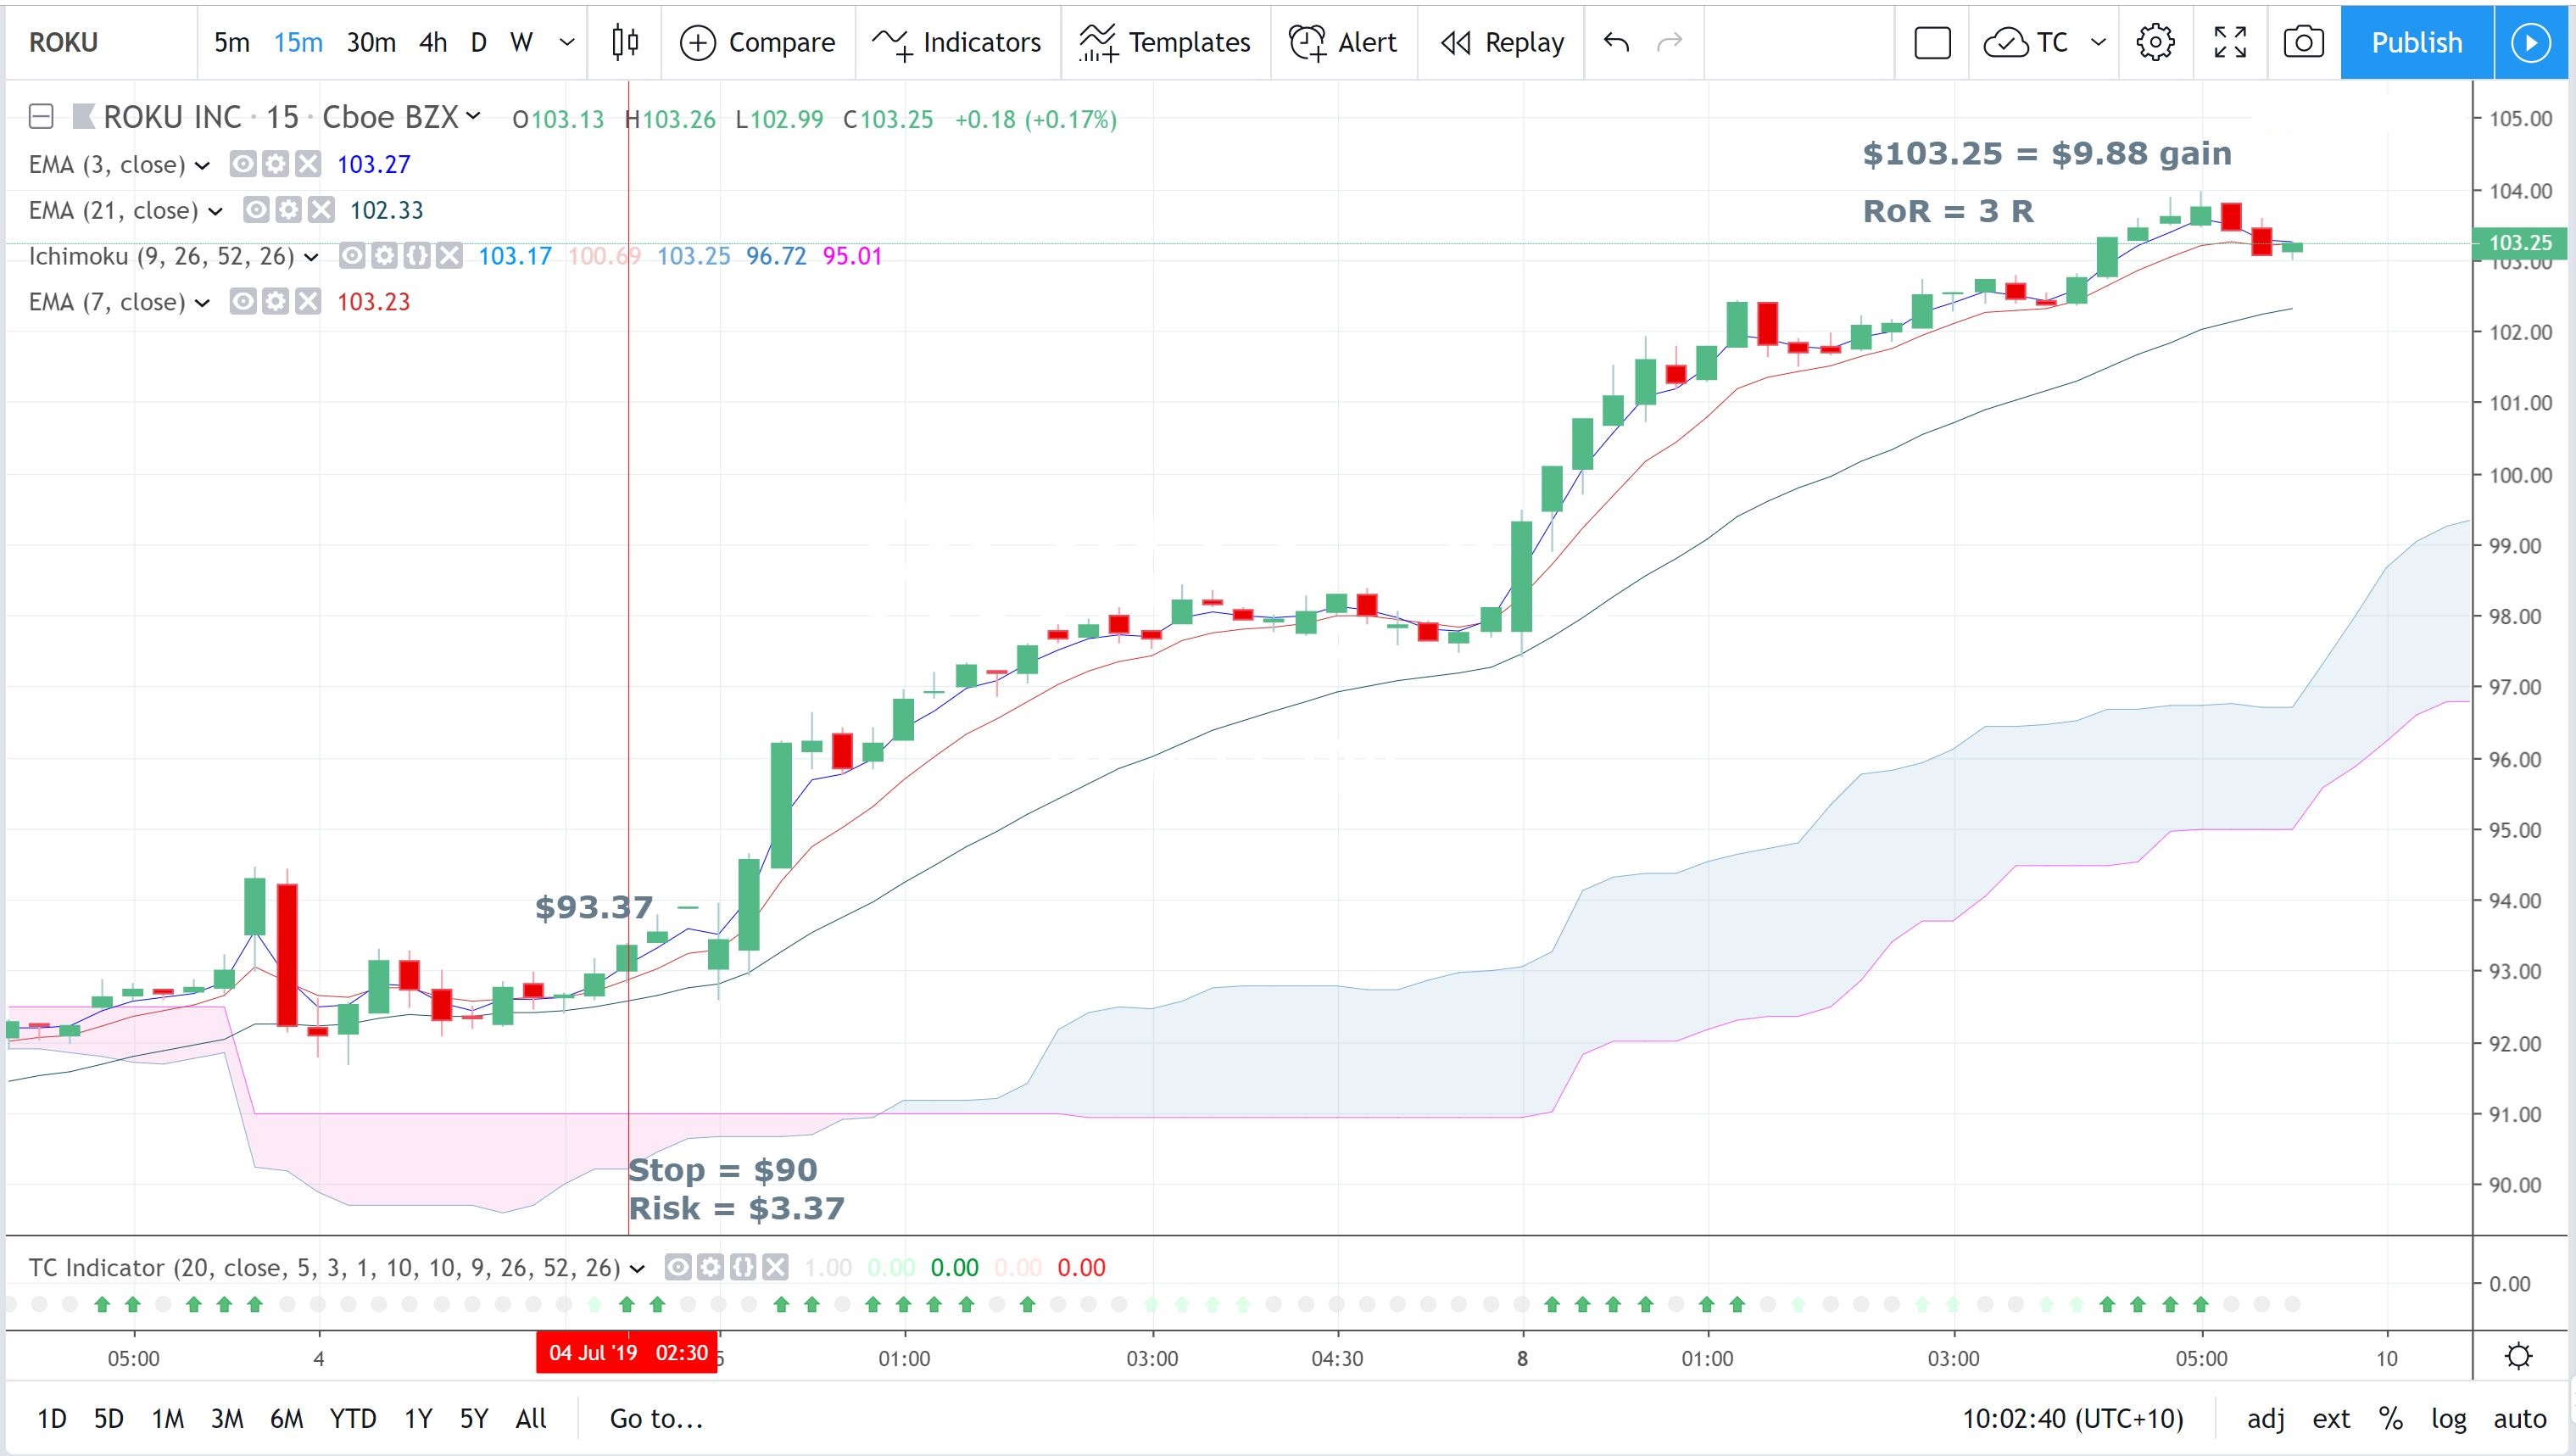2576x1456 pixels.
Task: Select the 4h timeframe
Action: [433, 42]
